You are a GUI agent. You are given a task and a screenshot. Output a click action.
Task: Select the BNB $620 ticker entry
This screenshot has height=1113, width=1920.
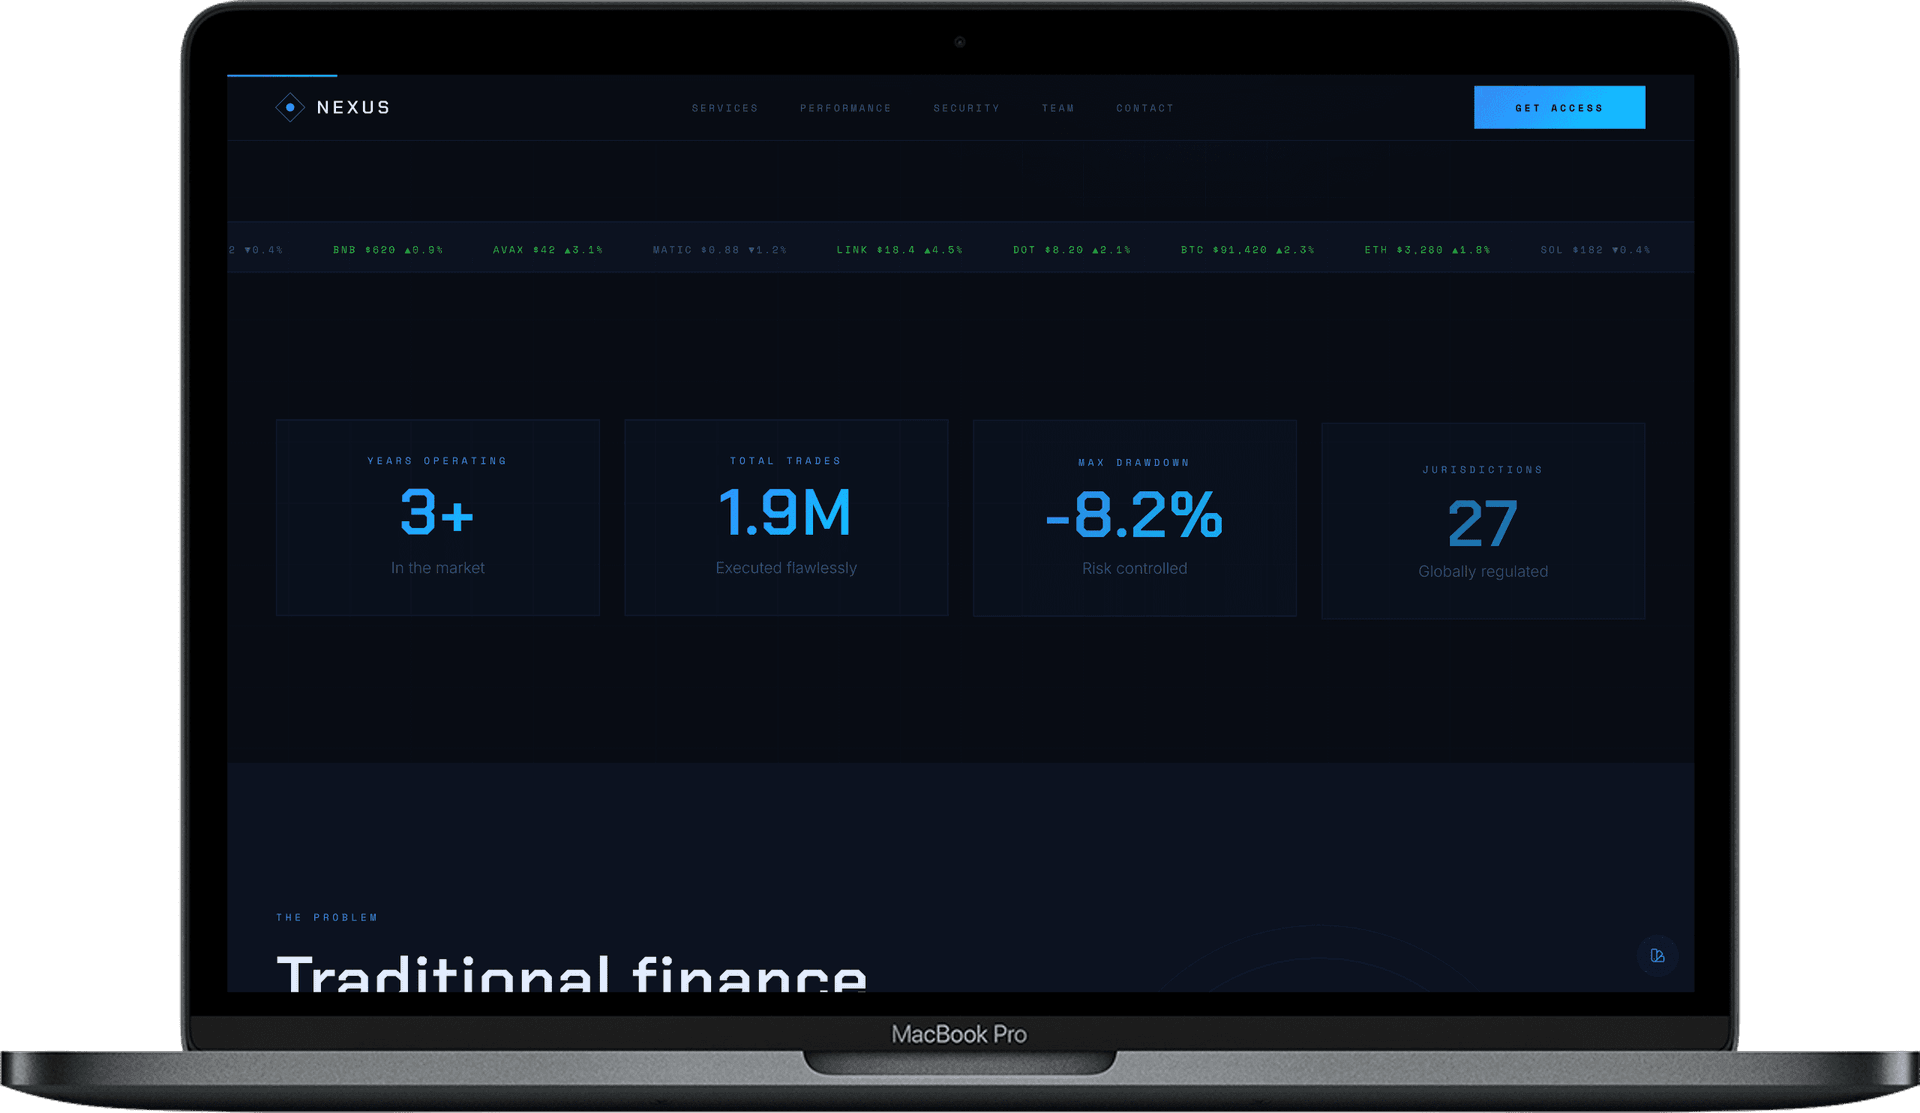point(388,250)
